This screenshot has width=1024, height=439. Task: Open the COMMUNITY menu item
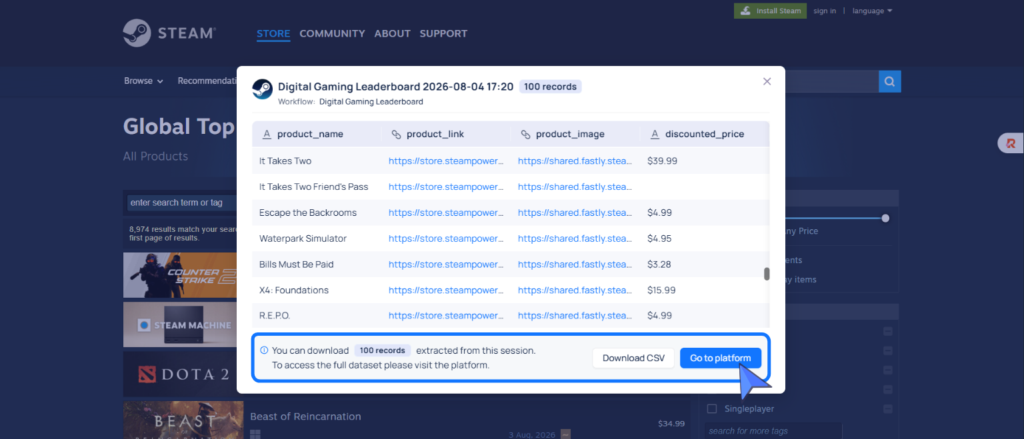coord(332,33)
